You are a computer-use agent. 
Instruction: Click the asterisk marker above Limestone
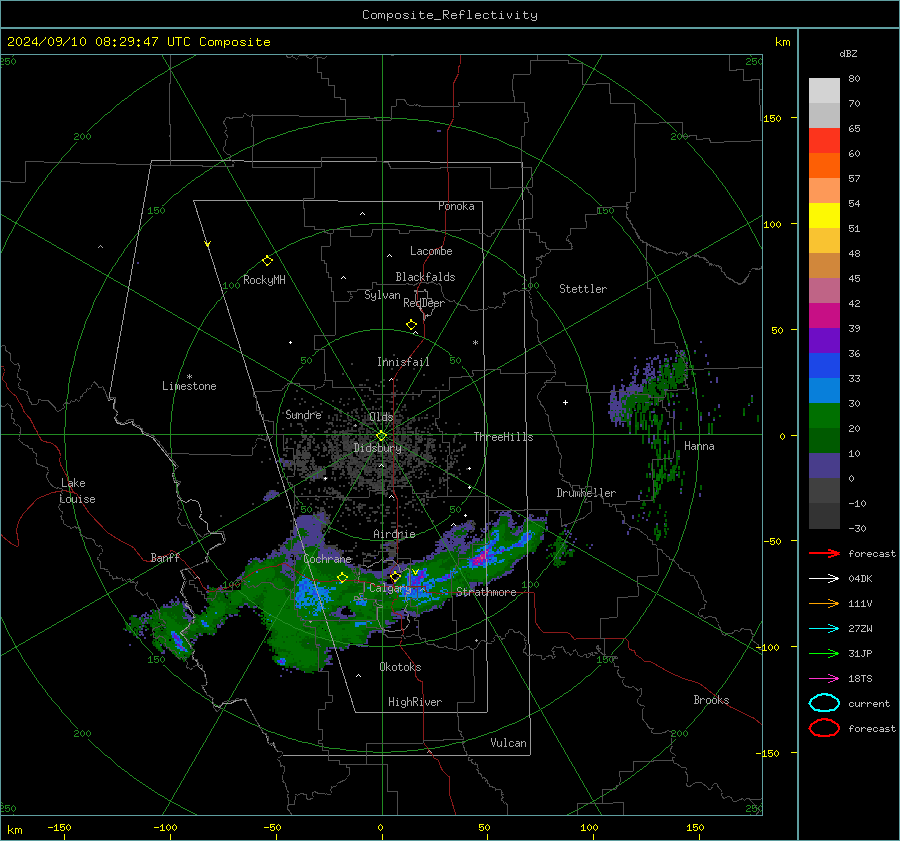(189, 377)
